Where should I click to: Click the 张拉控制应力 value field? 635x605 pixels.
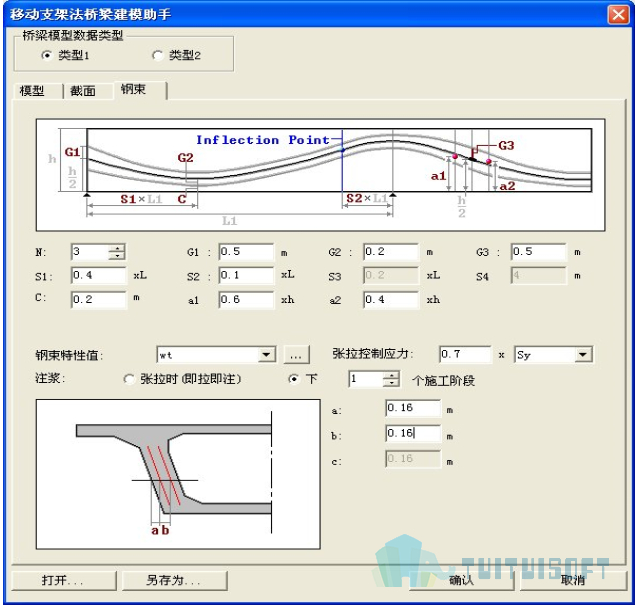click(465, 354)
